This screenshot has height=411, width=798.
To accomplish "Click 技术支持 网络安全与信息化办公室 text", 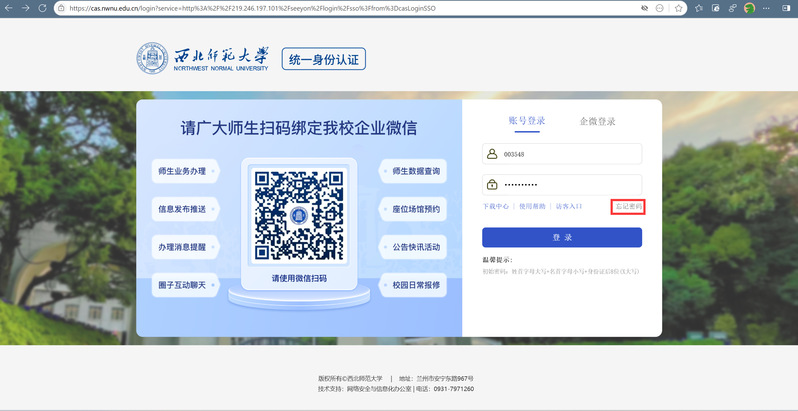I will click(364, 389).
